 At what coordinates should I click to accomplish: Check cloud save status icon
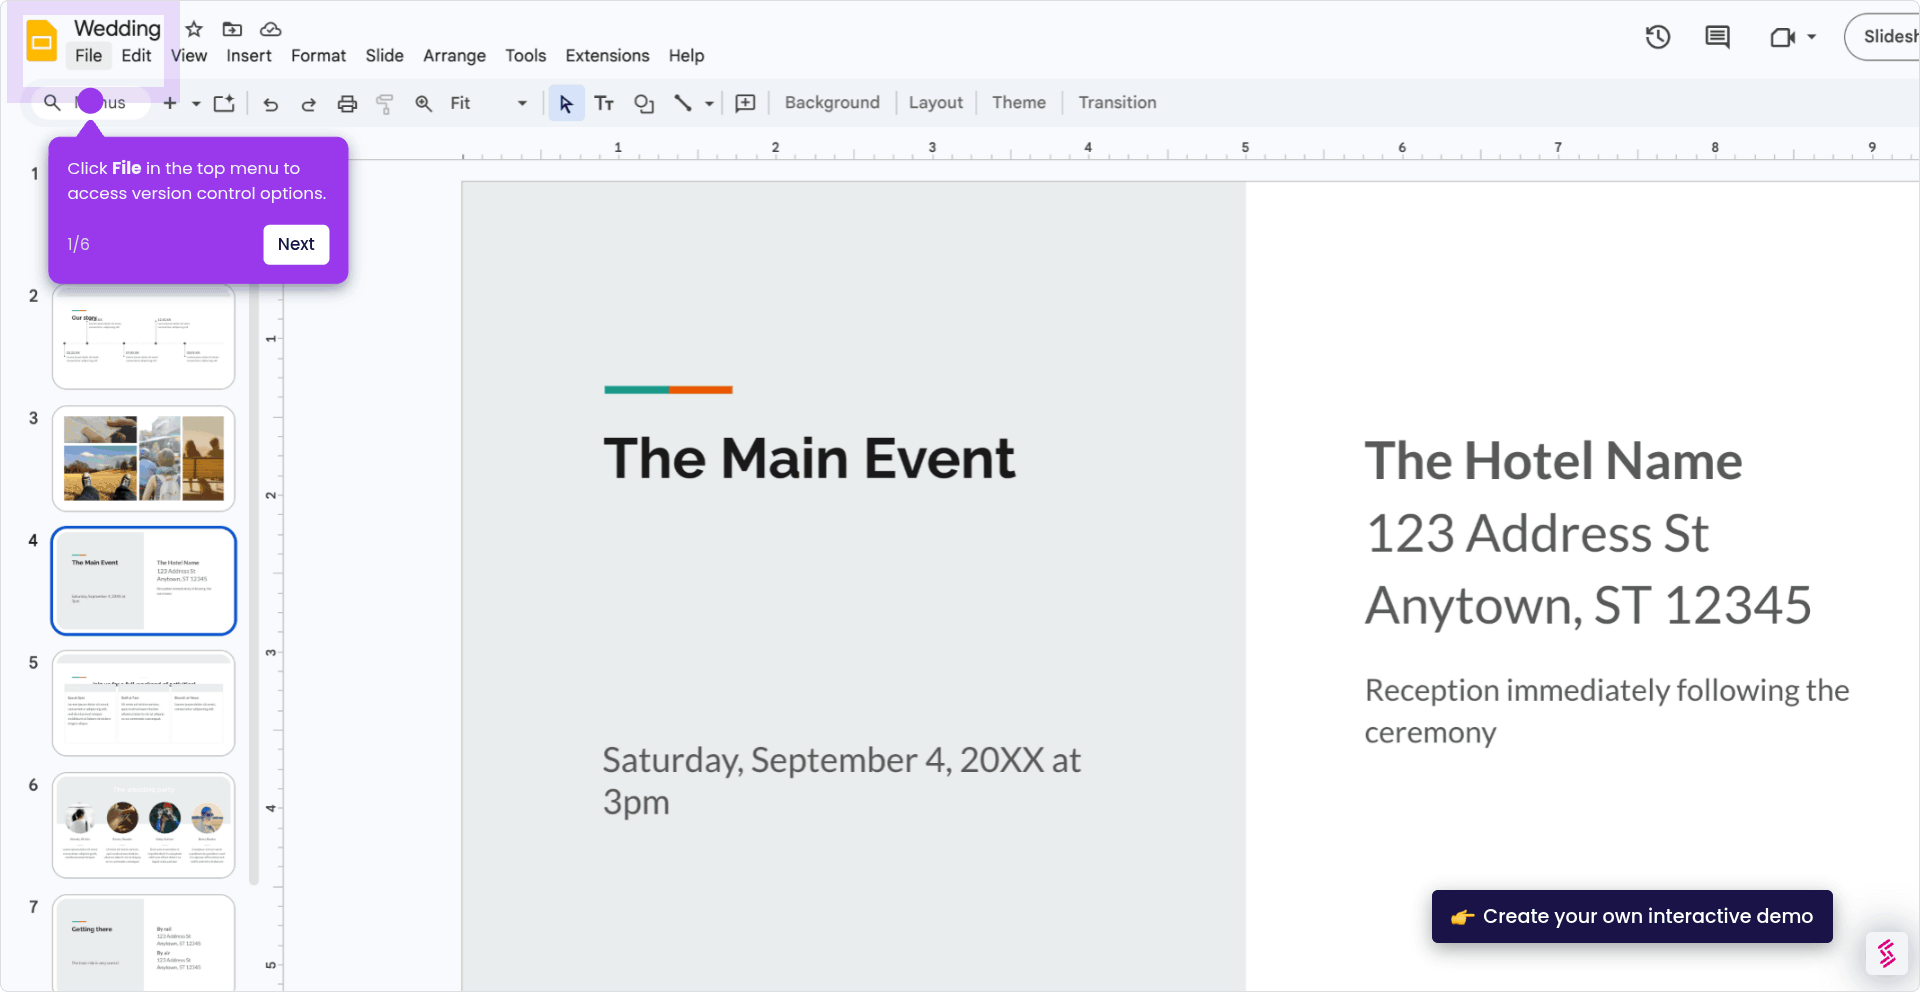(270, 29)
